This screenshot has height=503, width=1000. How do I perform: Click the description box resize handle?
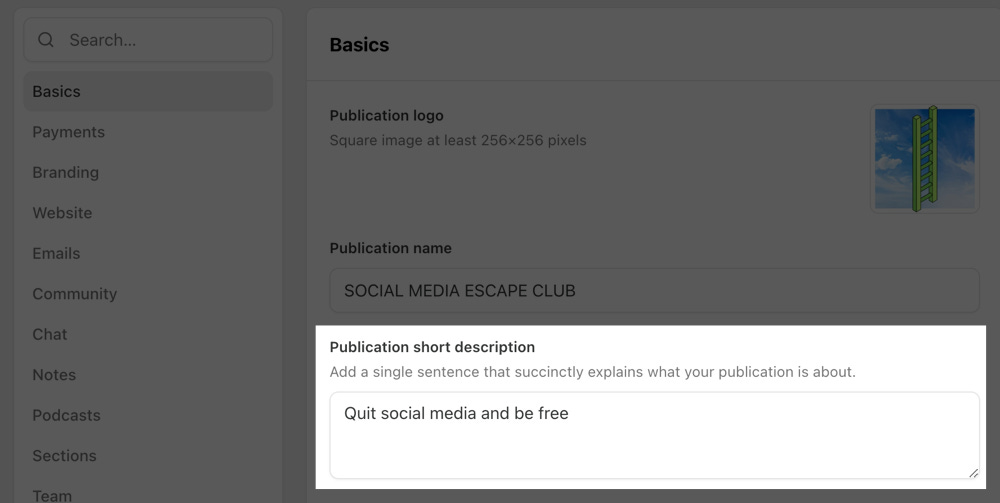coord(973,472)
